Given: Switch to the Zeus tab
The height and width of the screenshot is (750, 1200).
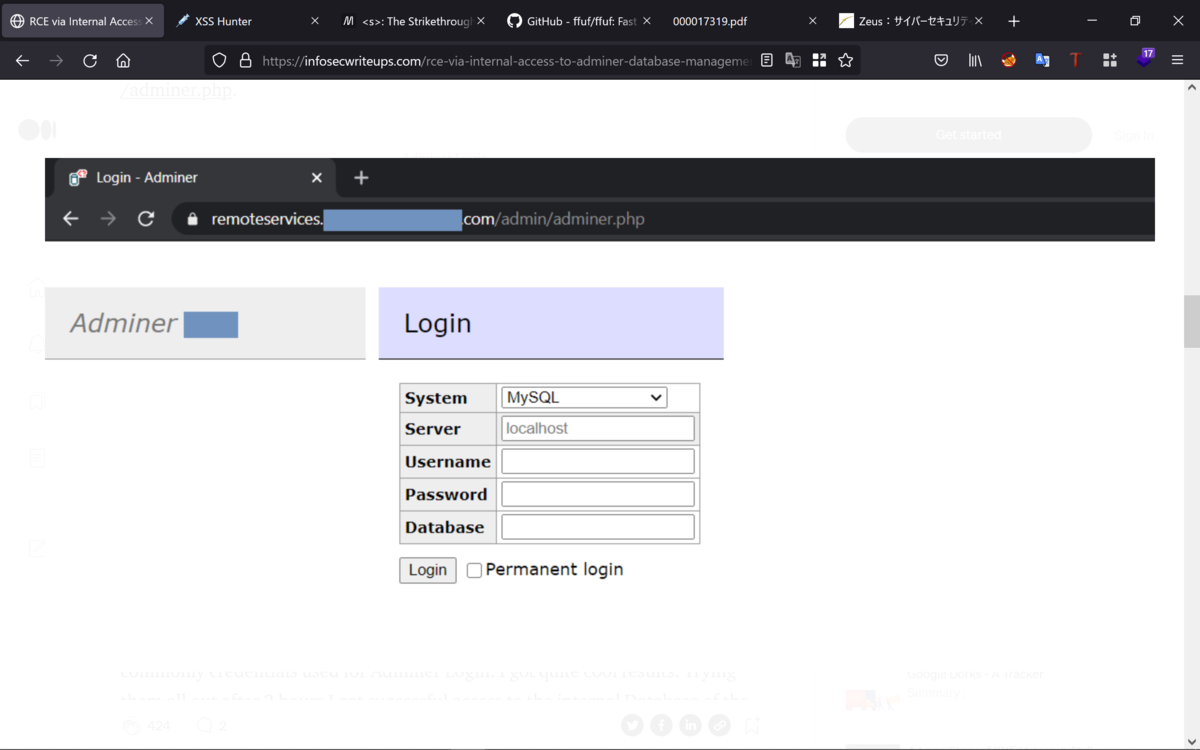Looking at the screenshot, I should pyautogui.click(x=909, y=21).
